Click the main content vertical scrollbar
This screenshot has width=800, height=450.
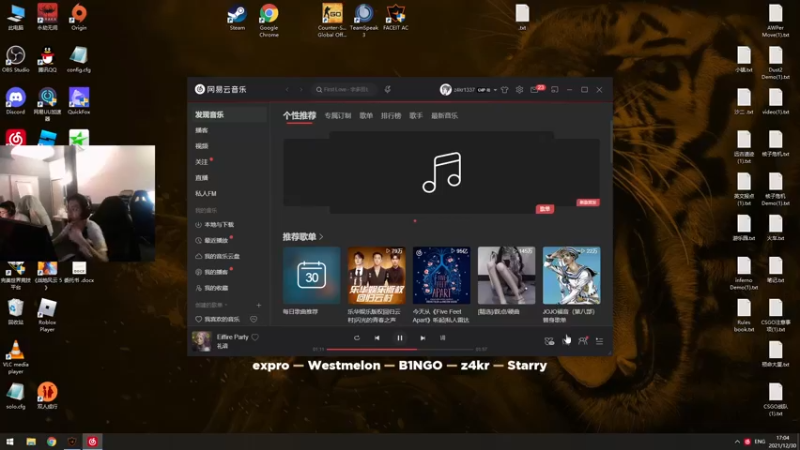(x=611, y=143)
